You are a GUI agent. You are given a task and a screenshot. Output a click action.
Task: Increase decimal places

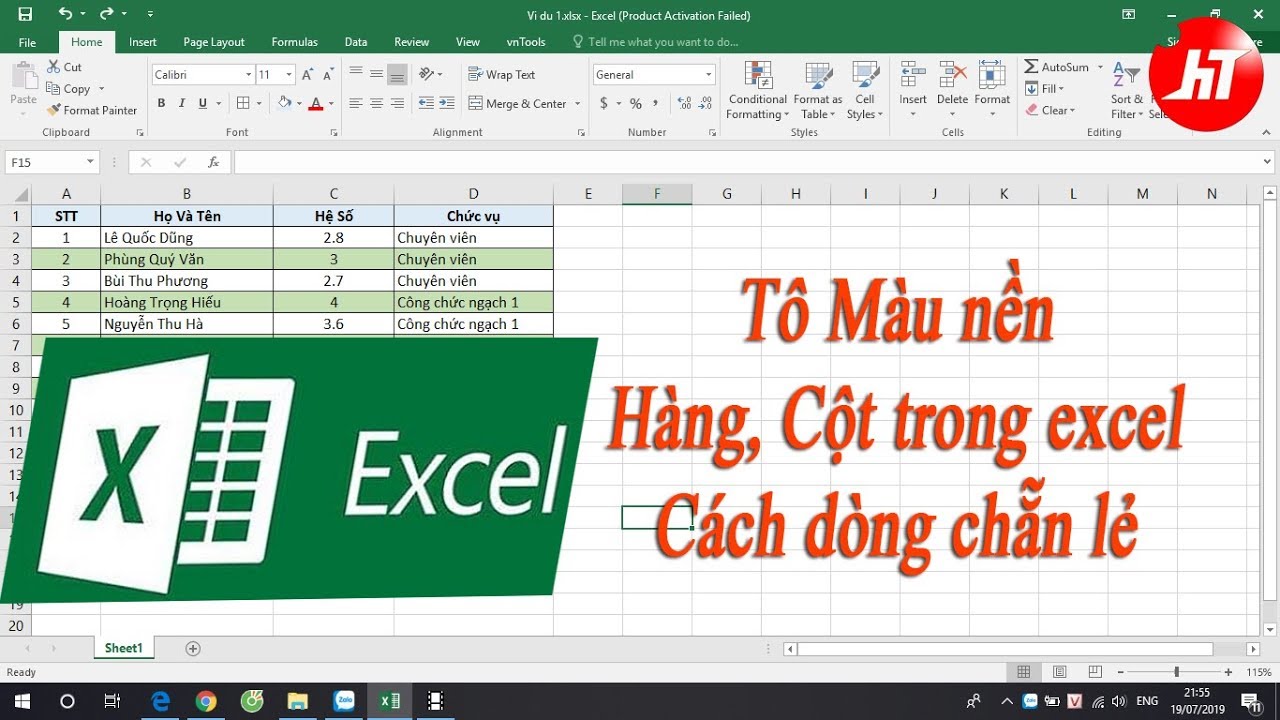pyautogui.click(x=684, y=103)
